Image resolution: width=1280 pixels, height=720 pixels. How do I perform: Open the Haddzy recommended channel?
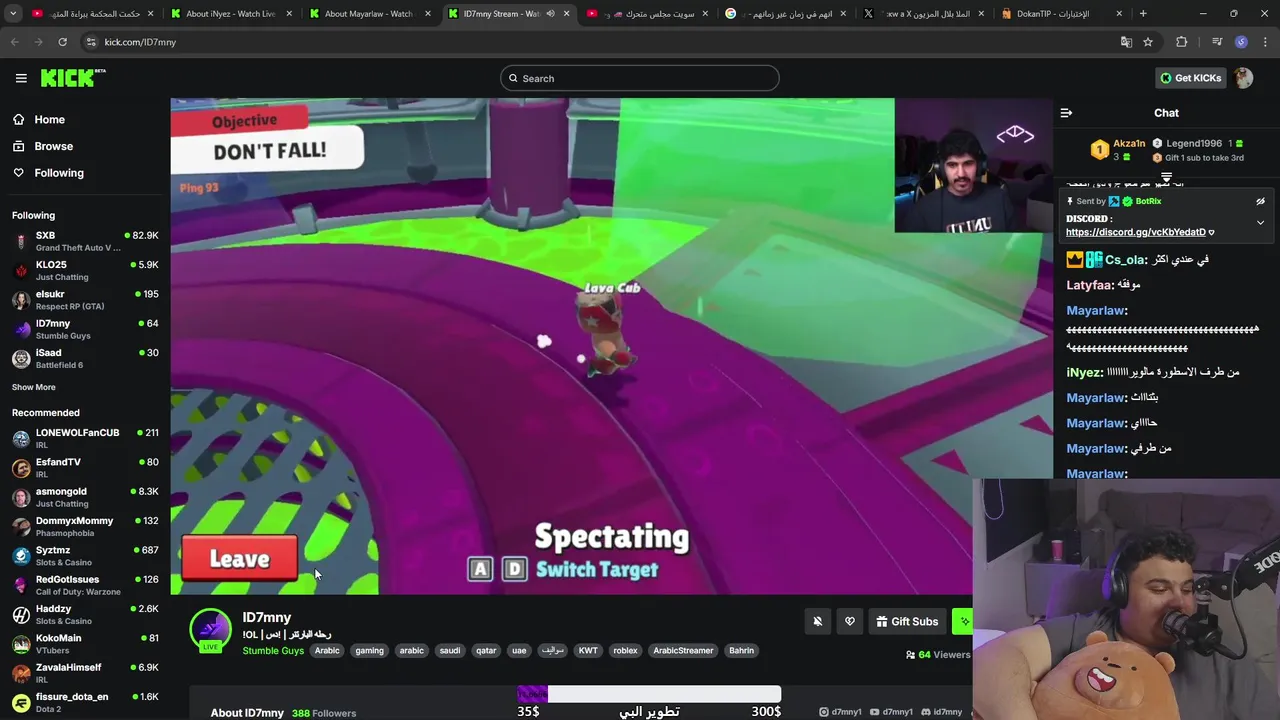pos(85,614)
